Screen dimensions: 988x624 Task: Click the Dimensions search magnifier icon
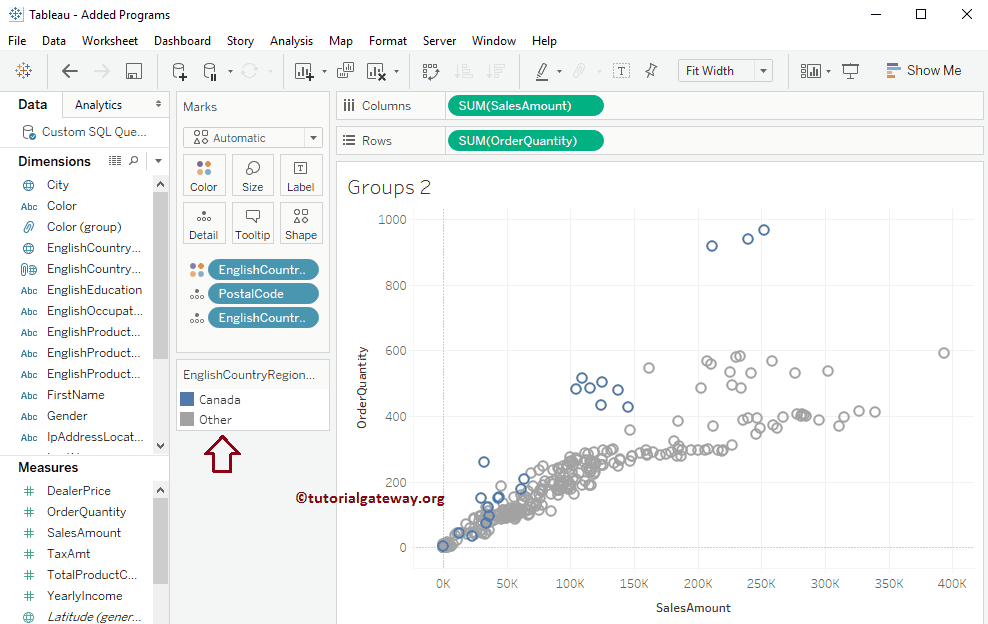pos(134,161)
